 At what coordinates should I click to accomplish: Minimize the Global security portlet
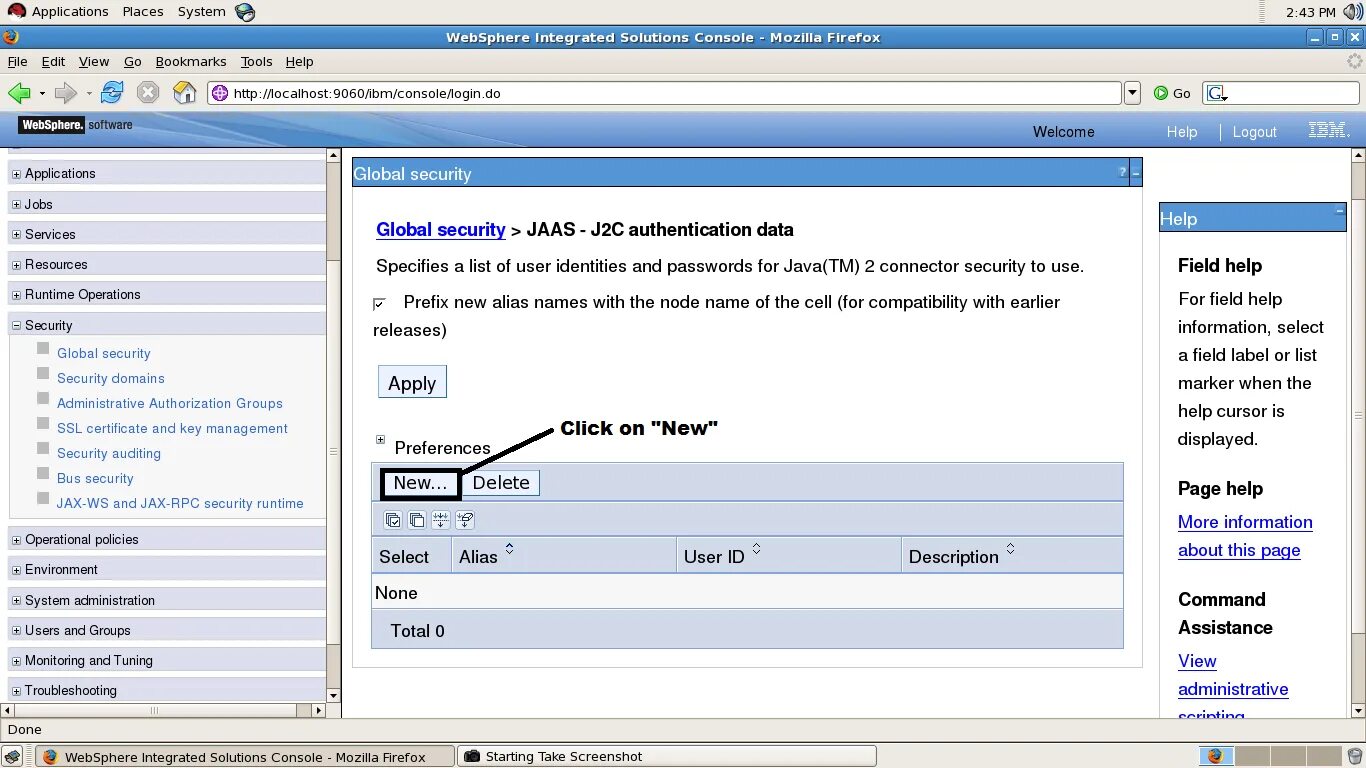(1136, 173)
